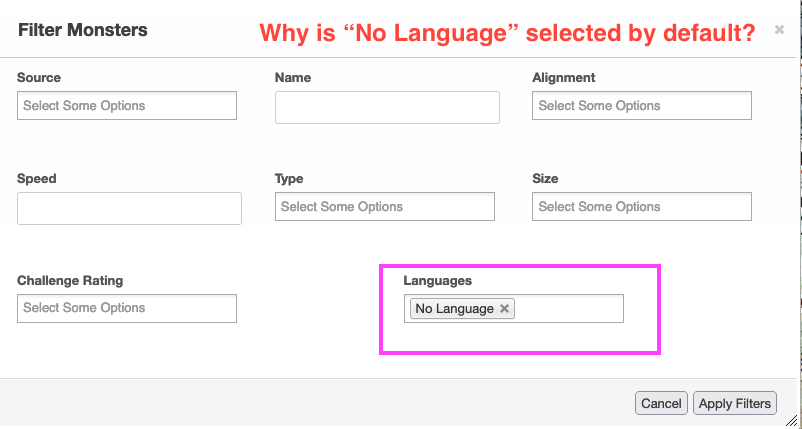
Task: Open the Type options dropdown
Action: pos(385,207)
